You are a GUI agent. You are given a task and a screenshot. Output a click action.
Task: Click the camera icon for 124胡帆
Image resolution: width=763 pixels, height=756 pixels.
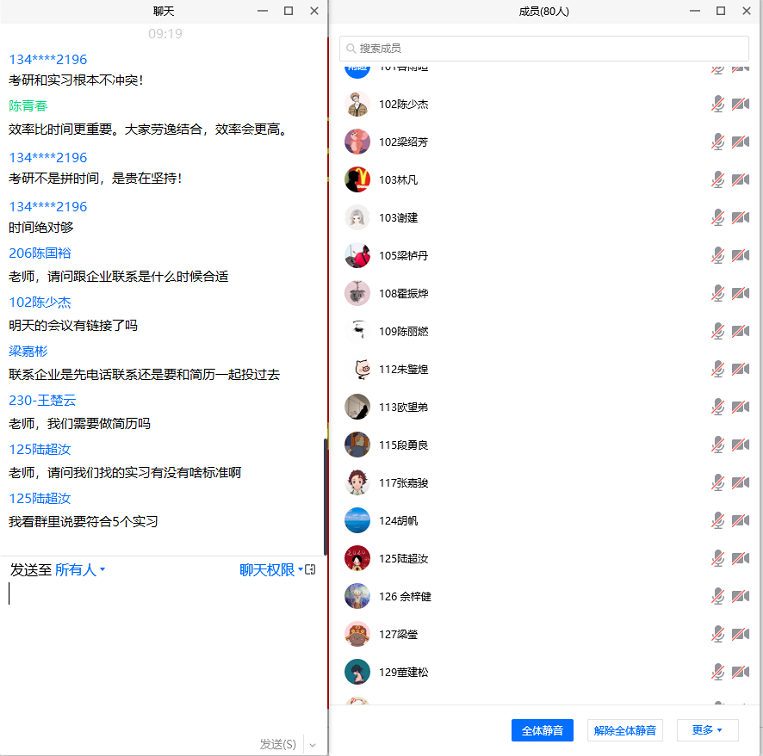tap(740, 521)
